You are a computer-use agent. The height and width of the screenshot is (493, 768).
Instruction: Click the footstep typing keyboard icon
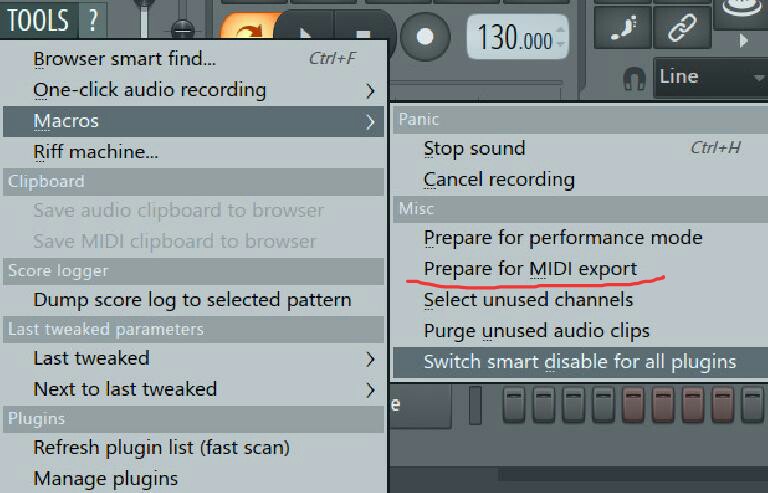(x=623, y=28)
